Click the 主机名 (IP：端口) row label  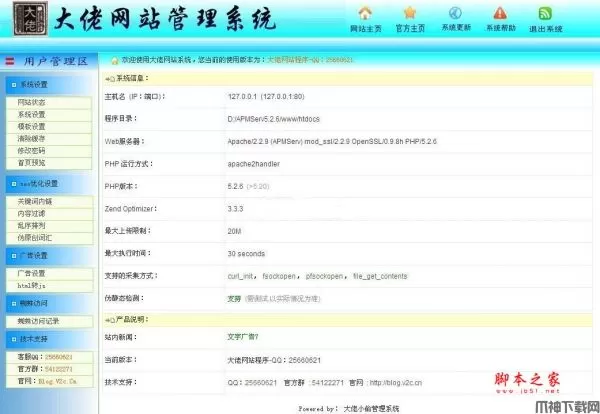pos(135,96)
